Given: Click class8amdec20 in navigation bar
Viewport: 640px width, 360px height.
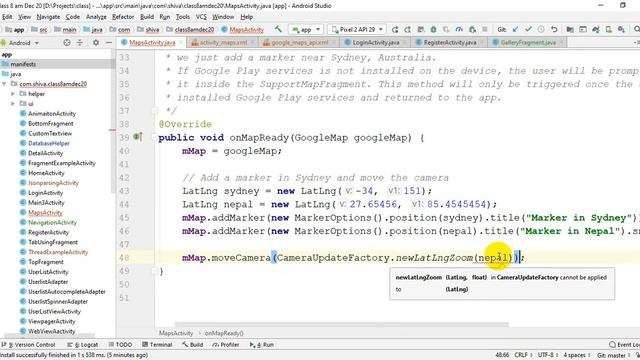Looking at the screenshot, I should (190, 29).
